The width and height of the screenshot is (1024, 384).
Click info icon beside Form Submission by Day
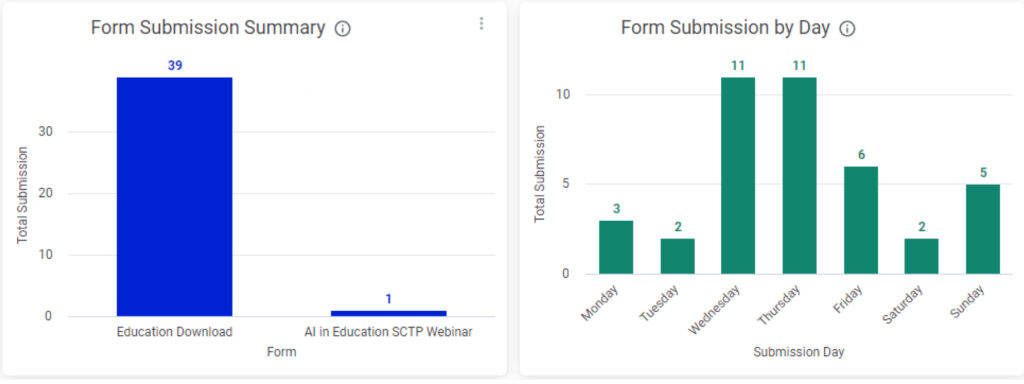[x=847, y=29]
